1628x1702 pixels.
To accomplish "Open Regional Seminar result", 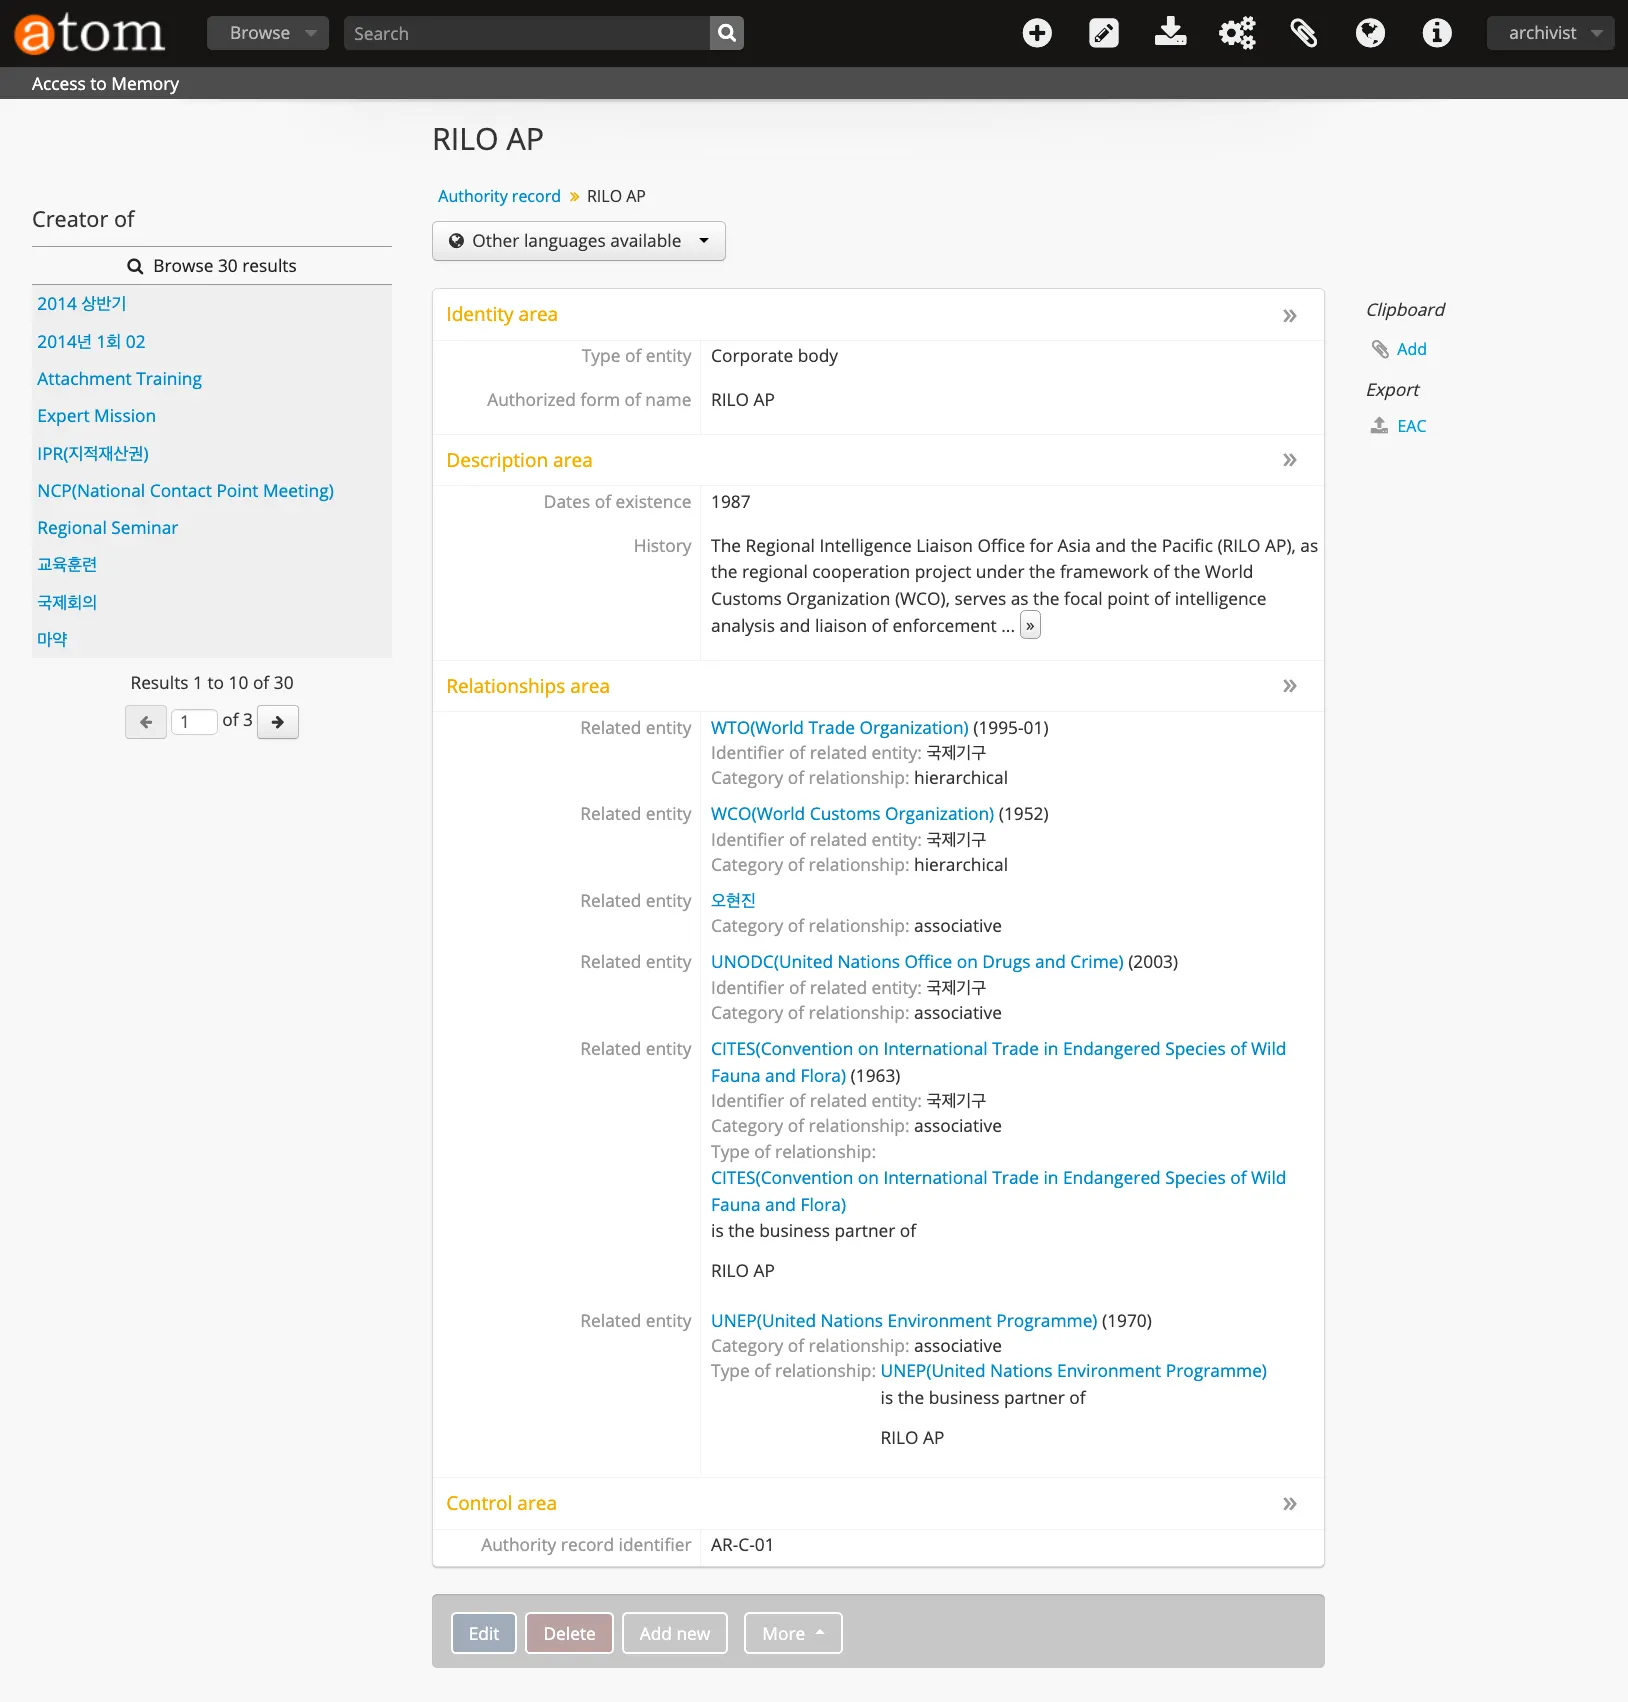I will pos(107,528).
